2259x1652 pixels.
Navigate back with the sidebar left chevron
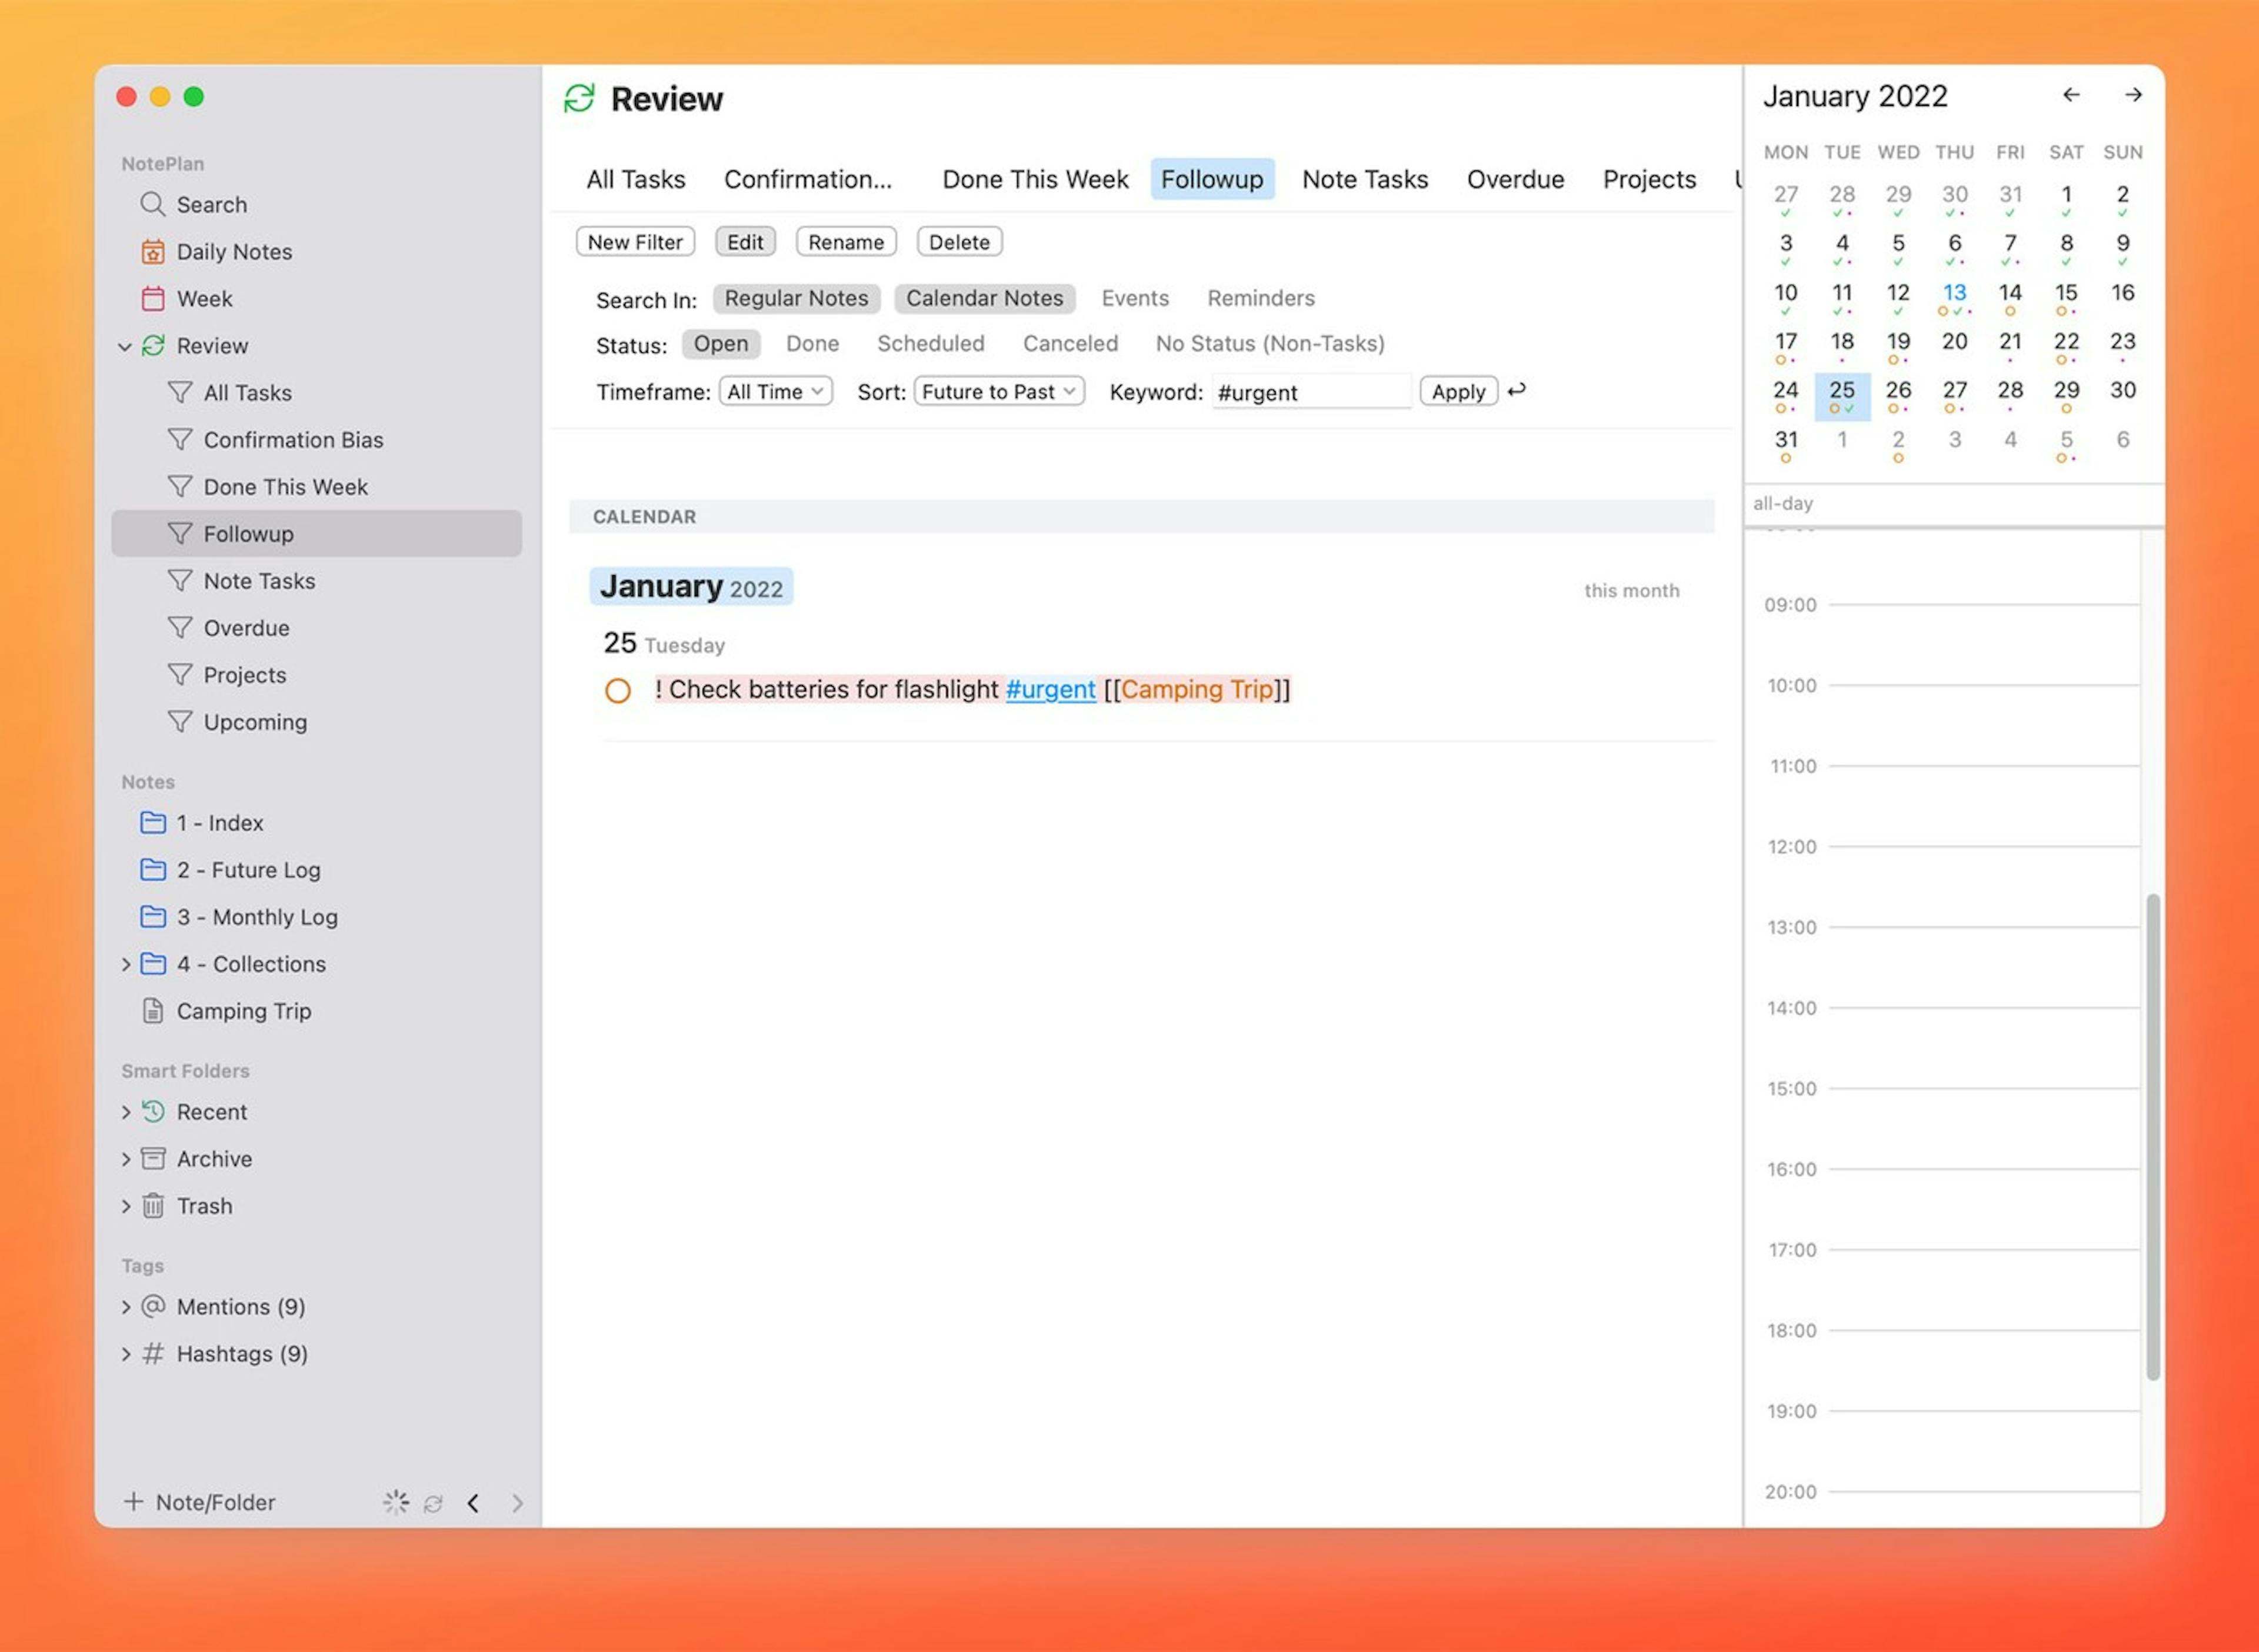[x=473, y=1503]
